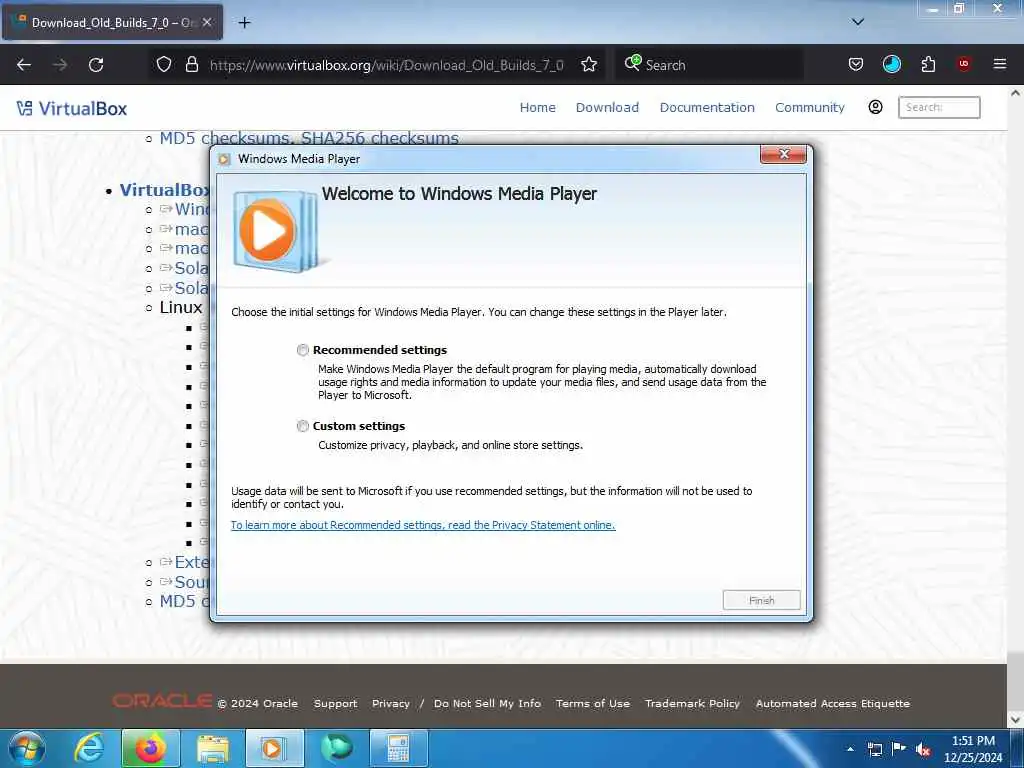The height and width of the screenshot is (768, 1024).
Task: Click the green round taskbar app icon
Action: [336, 748]
